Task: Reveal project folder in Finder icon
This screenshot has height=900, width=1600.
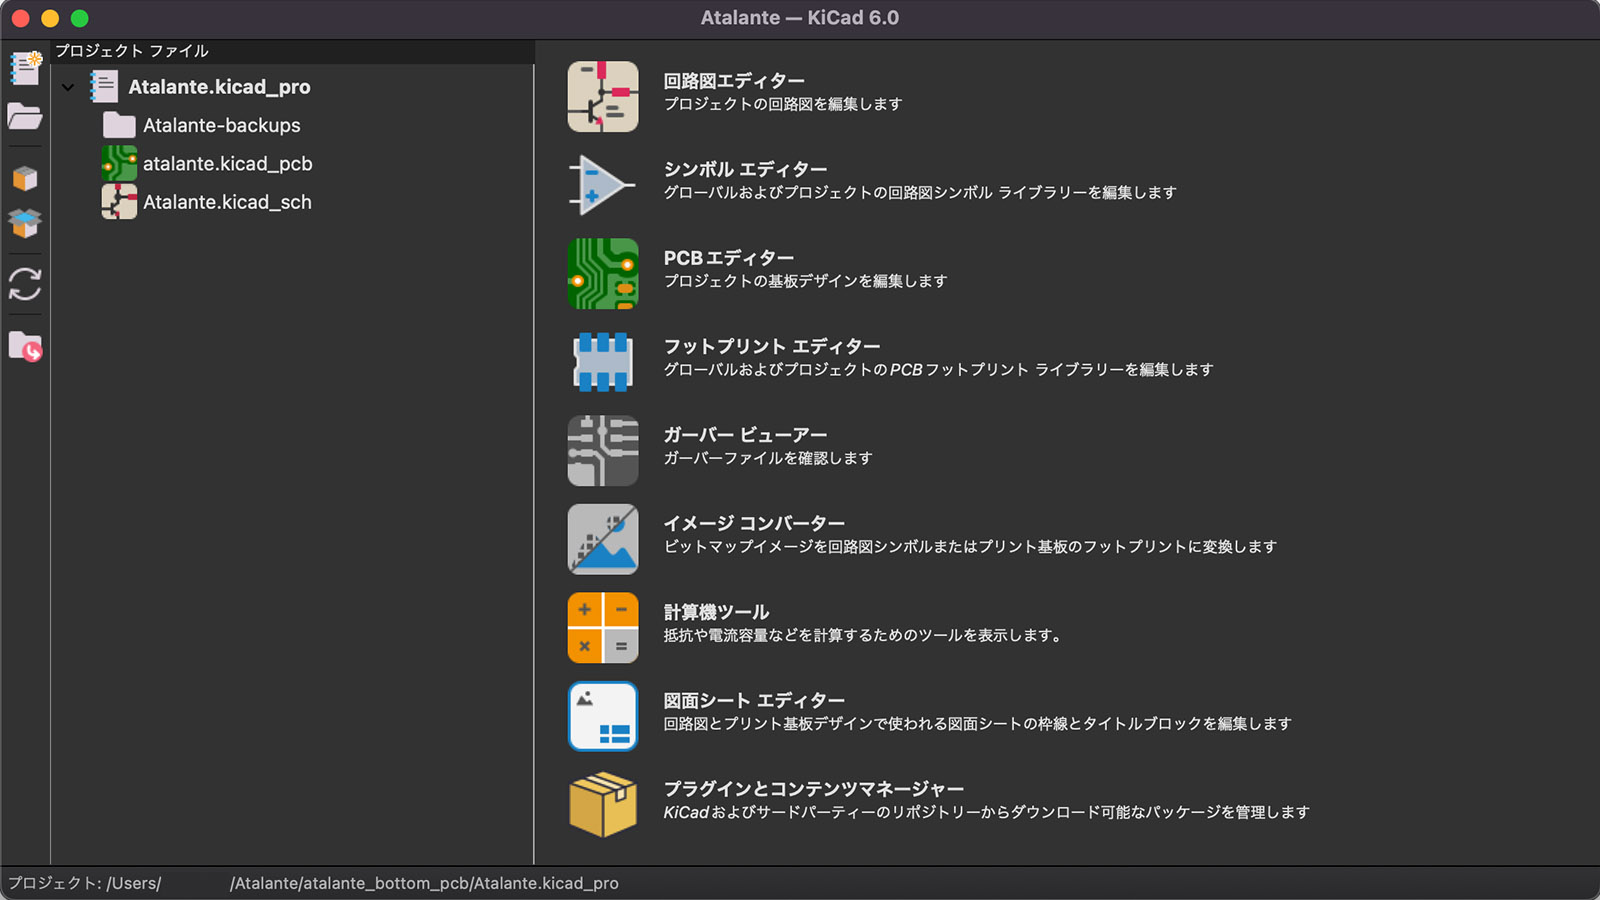Action: click(25, 347)
